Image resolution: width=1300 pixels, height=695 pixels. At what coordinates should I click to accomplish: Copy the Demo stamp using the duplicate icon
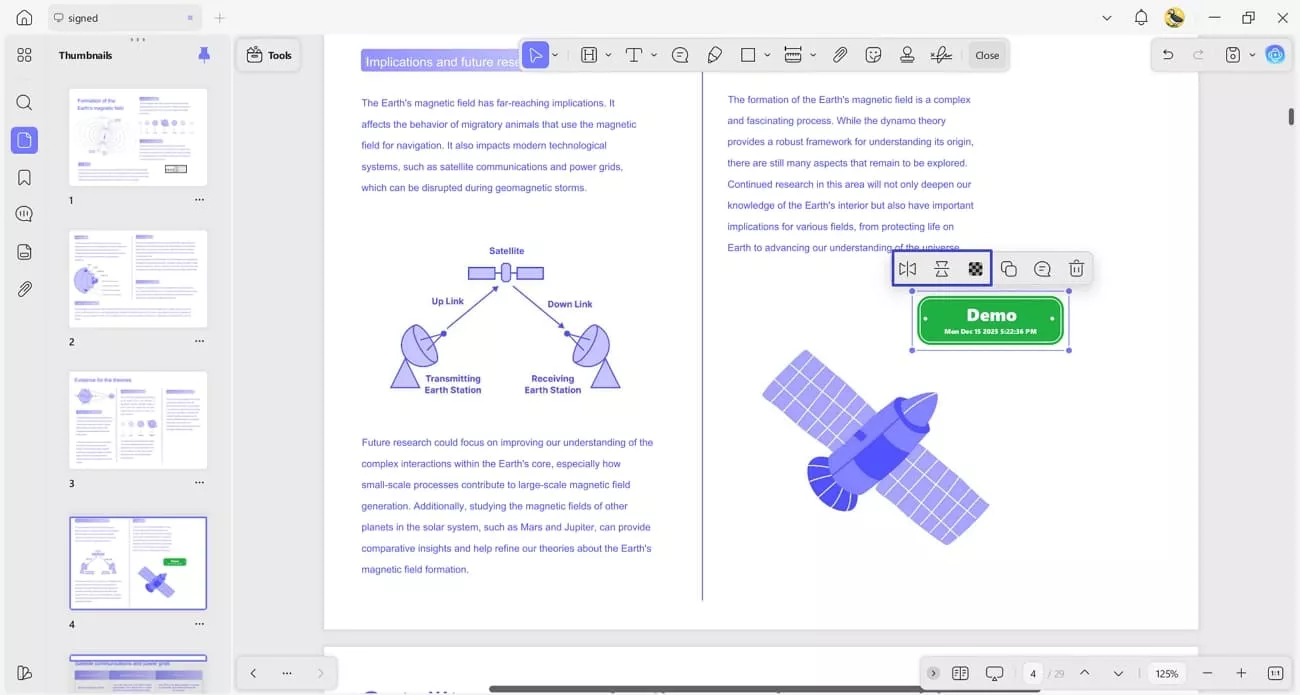pos(1009,268)
